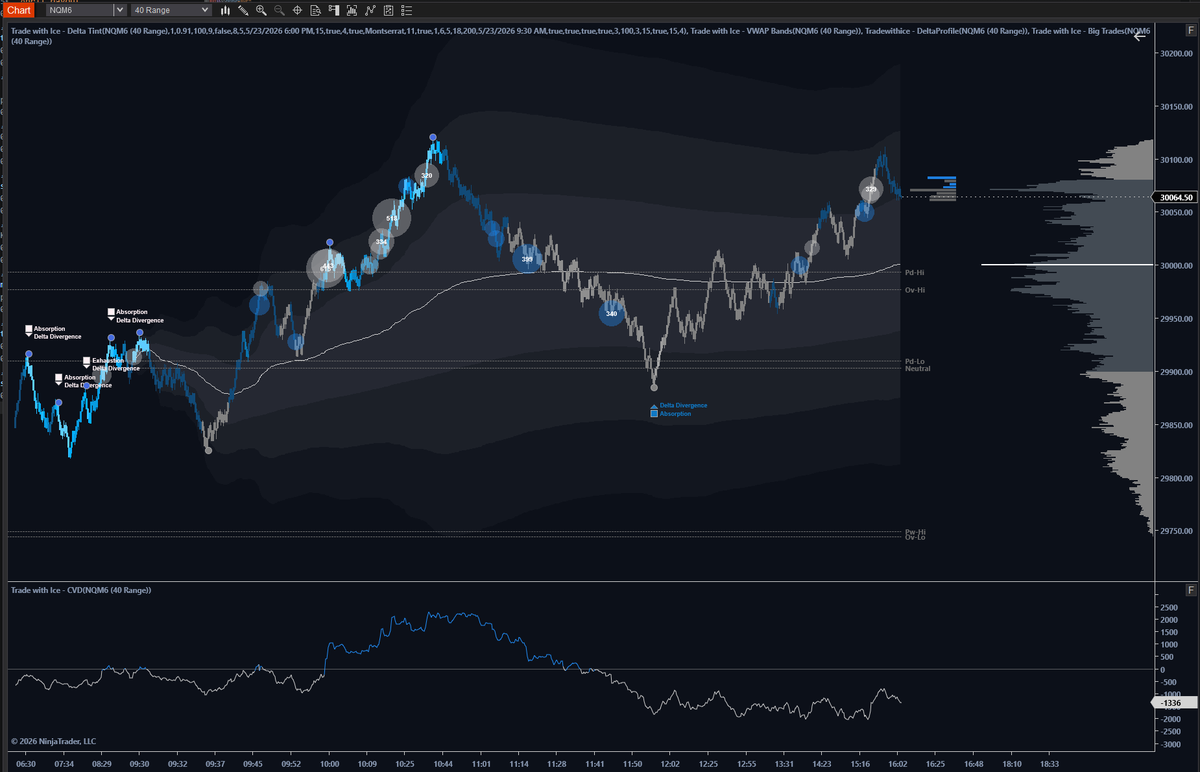Image resolution: width=1200 pixels, height=772 pixels.
Task: Open the indicators icon
Action: [x=370, y=10]
